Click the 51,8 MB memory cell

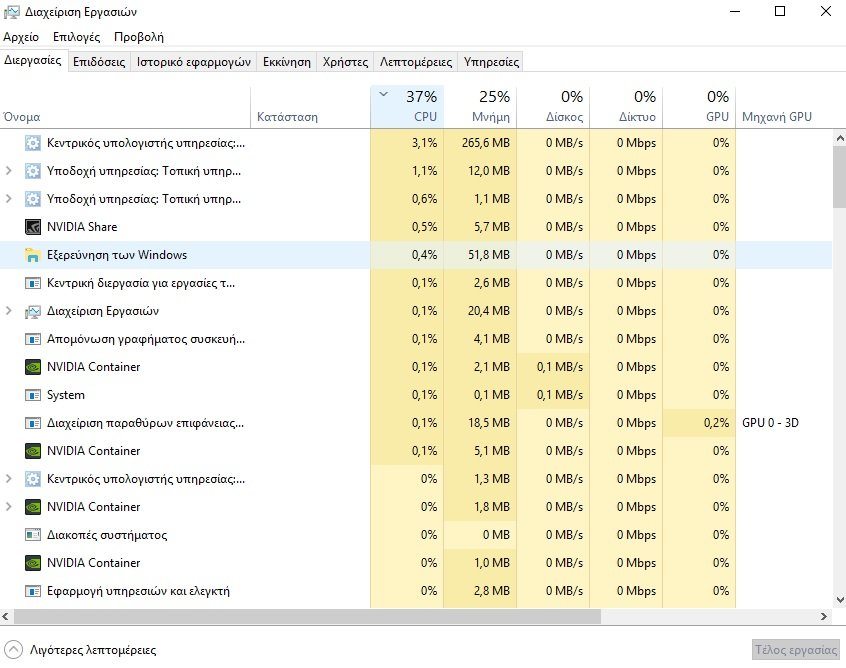pos(480,255)
